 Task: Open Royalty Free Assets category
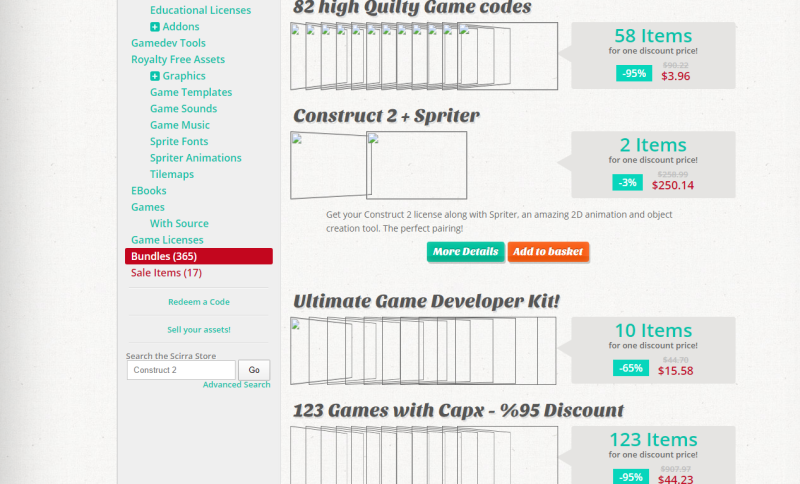click(178, 59)
